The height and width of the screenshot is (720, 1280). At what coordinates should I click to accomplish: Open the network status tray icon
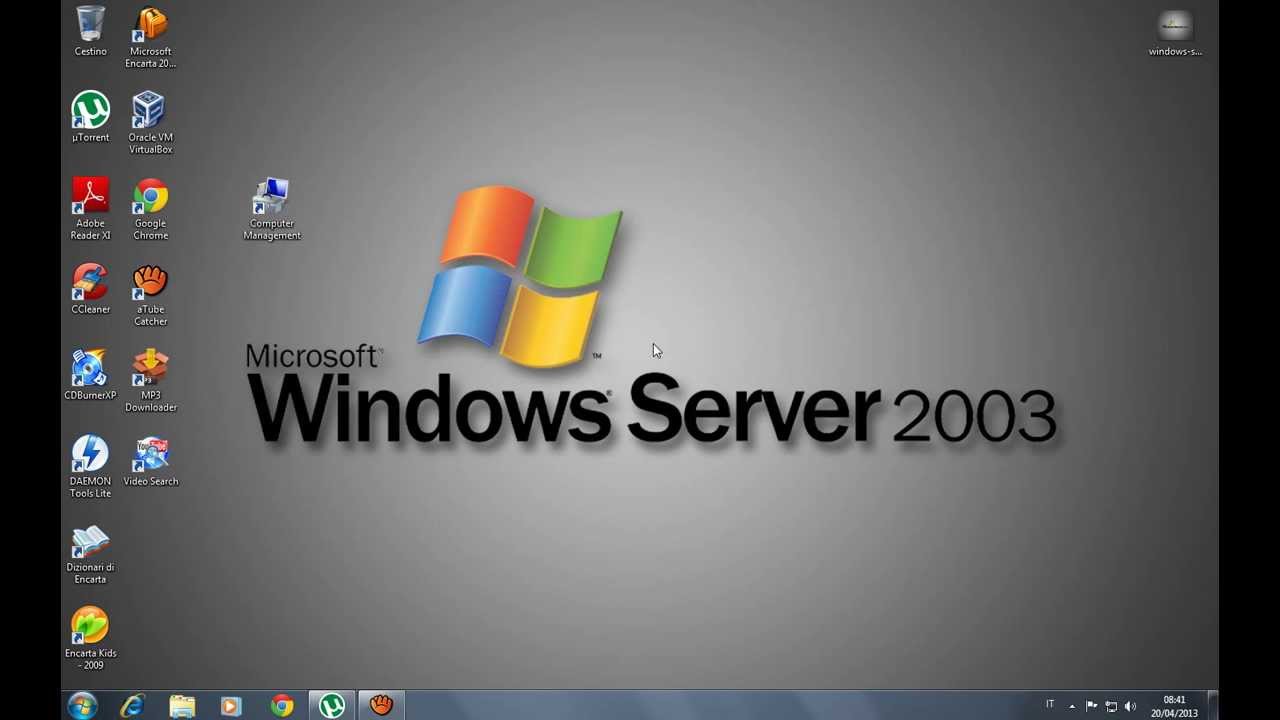1111,706
